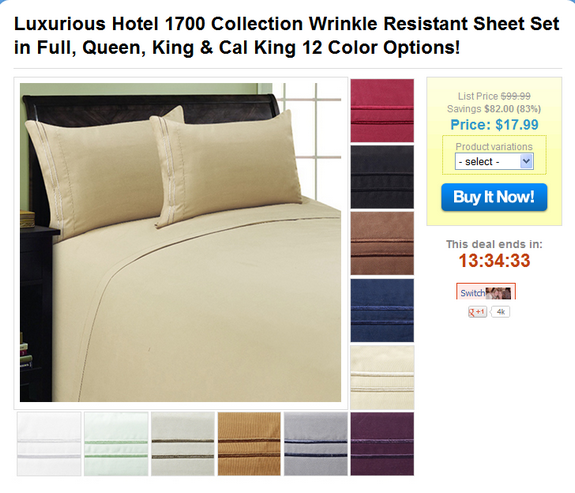
Task: Click the Google +1 icon
Action: [x=477, y=312]
